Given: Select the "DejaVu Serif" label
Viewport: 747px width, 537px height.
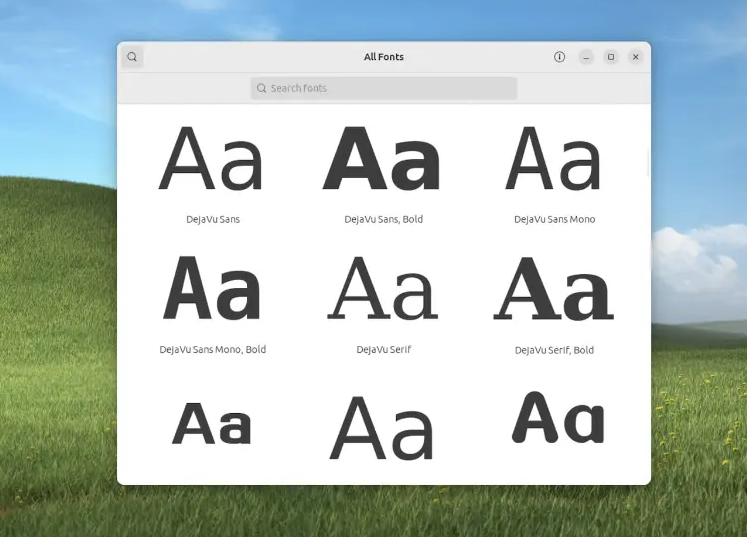Looking at the screenshot, I should click(384, 350).
